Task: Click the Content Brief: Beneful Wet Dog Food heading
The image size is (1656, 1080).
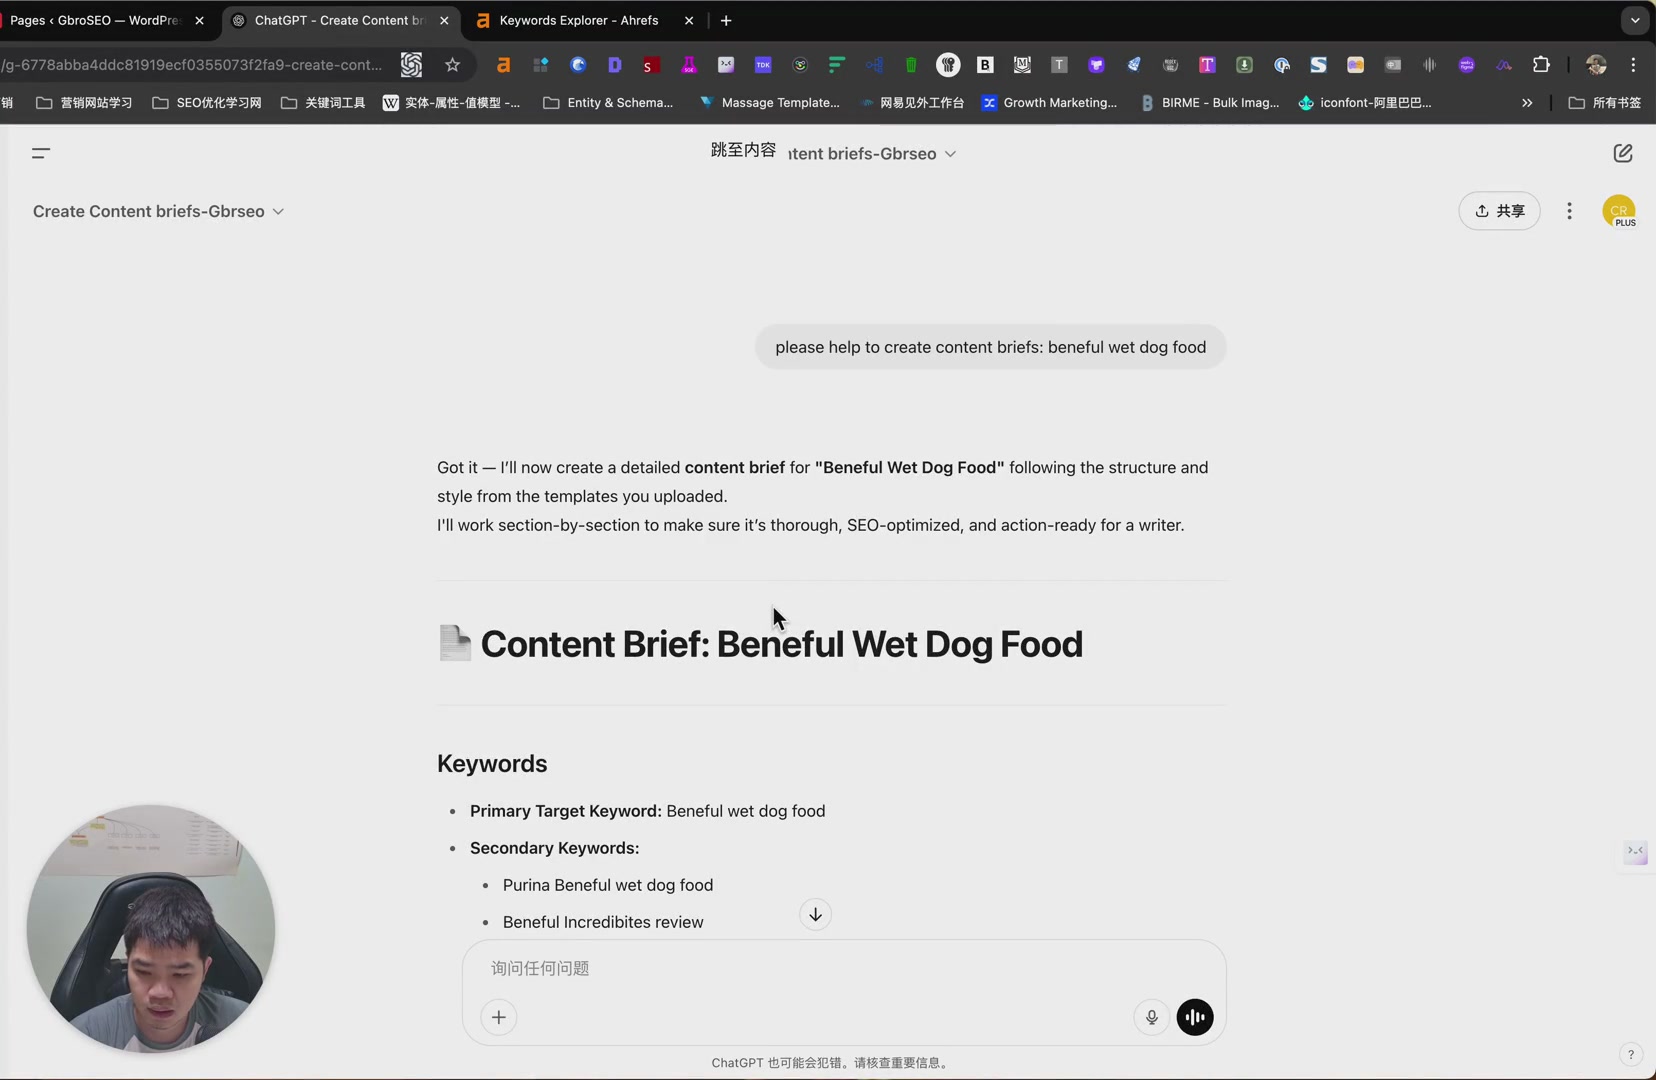Action: 781,644
